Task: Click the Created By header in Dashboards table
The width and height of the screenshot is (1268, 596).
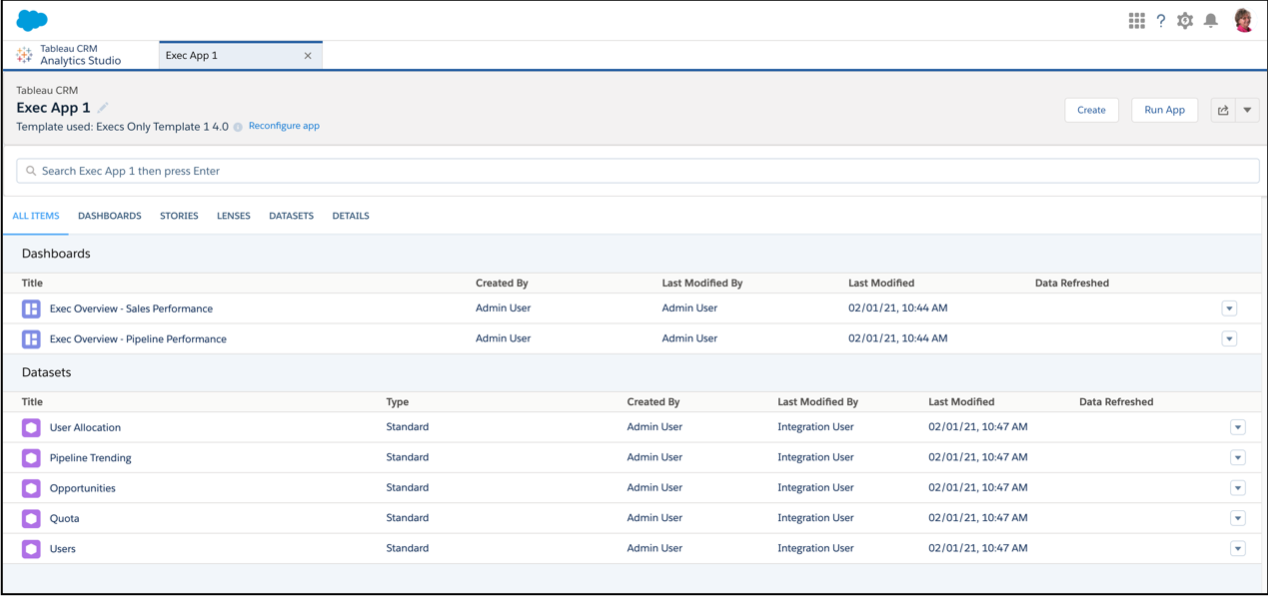Action: point(502,283)
